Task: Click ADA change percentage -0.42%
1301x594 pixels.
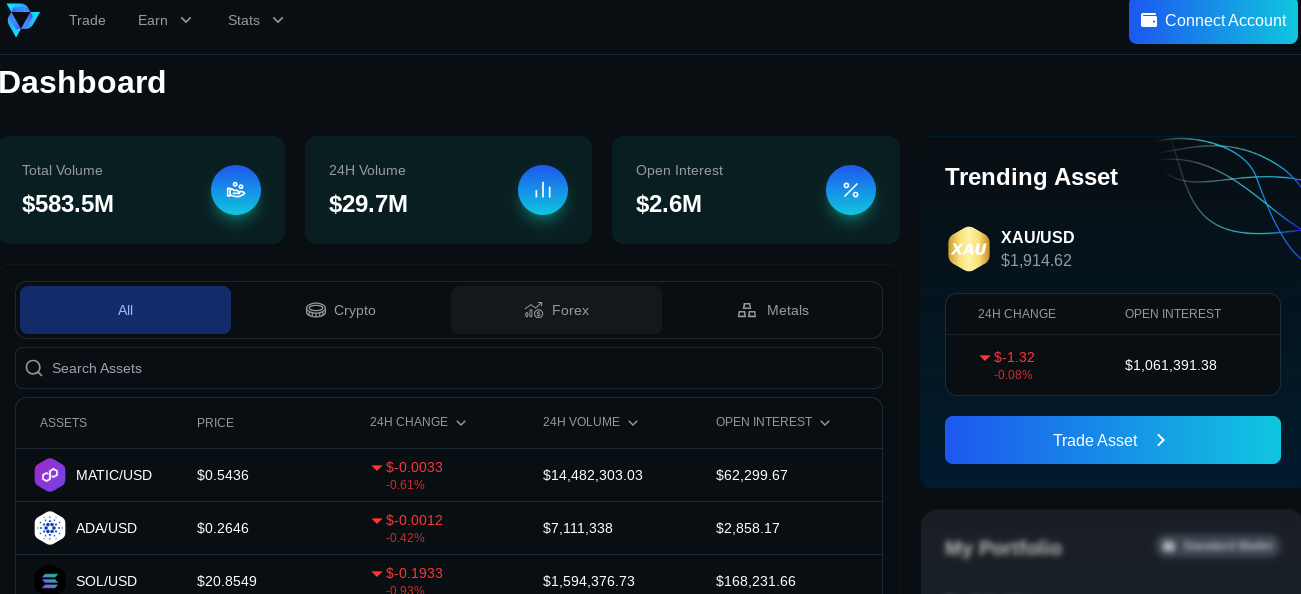Action: point(405,538)
